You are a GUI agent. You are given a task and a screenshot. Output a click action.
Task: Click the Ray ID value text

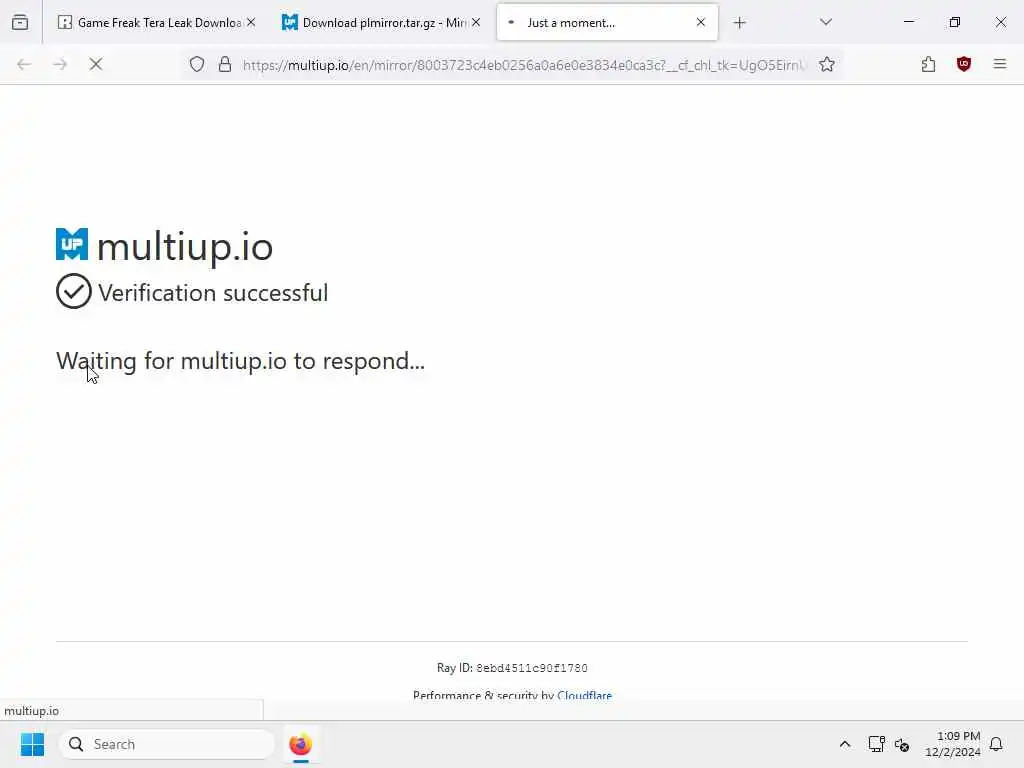532,668
